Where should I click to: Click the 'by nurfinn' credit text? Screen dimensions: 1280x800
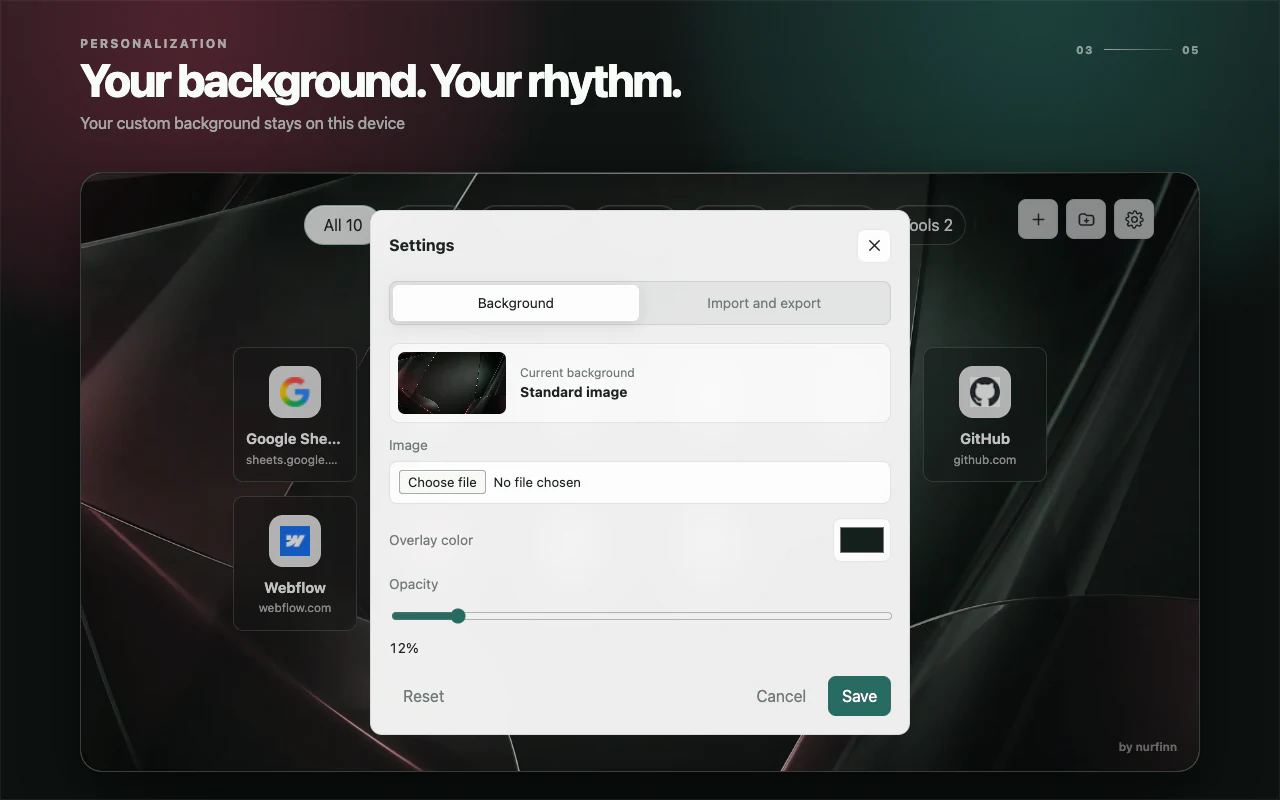tap(1148, 747)
